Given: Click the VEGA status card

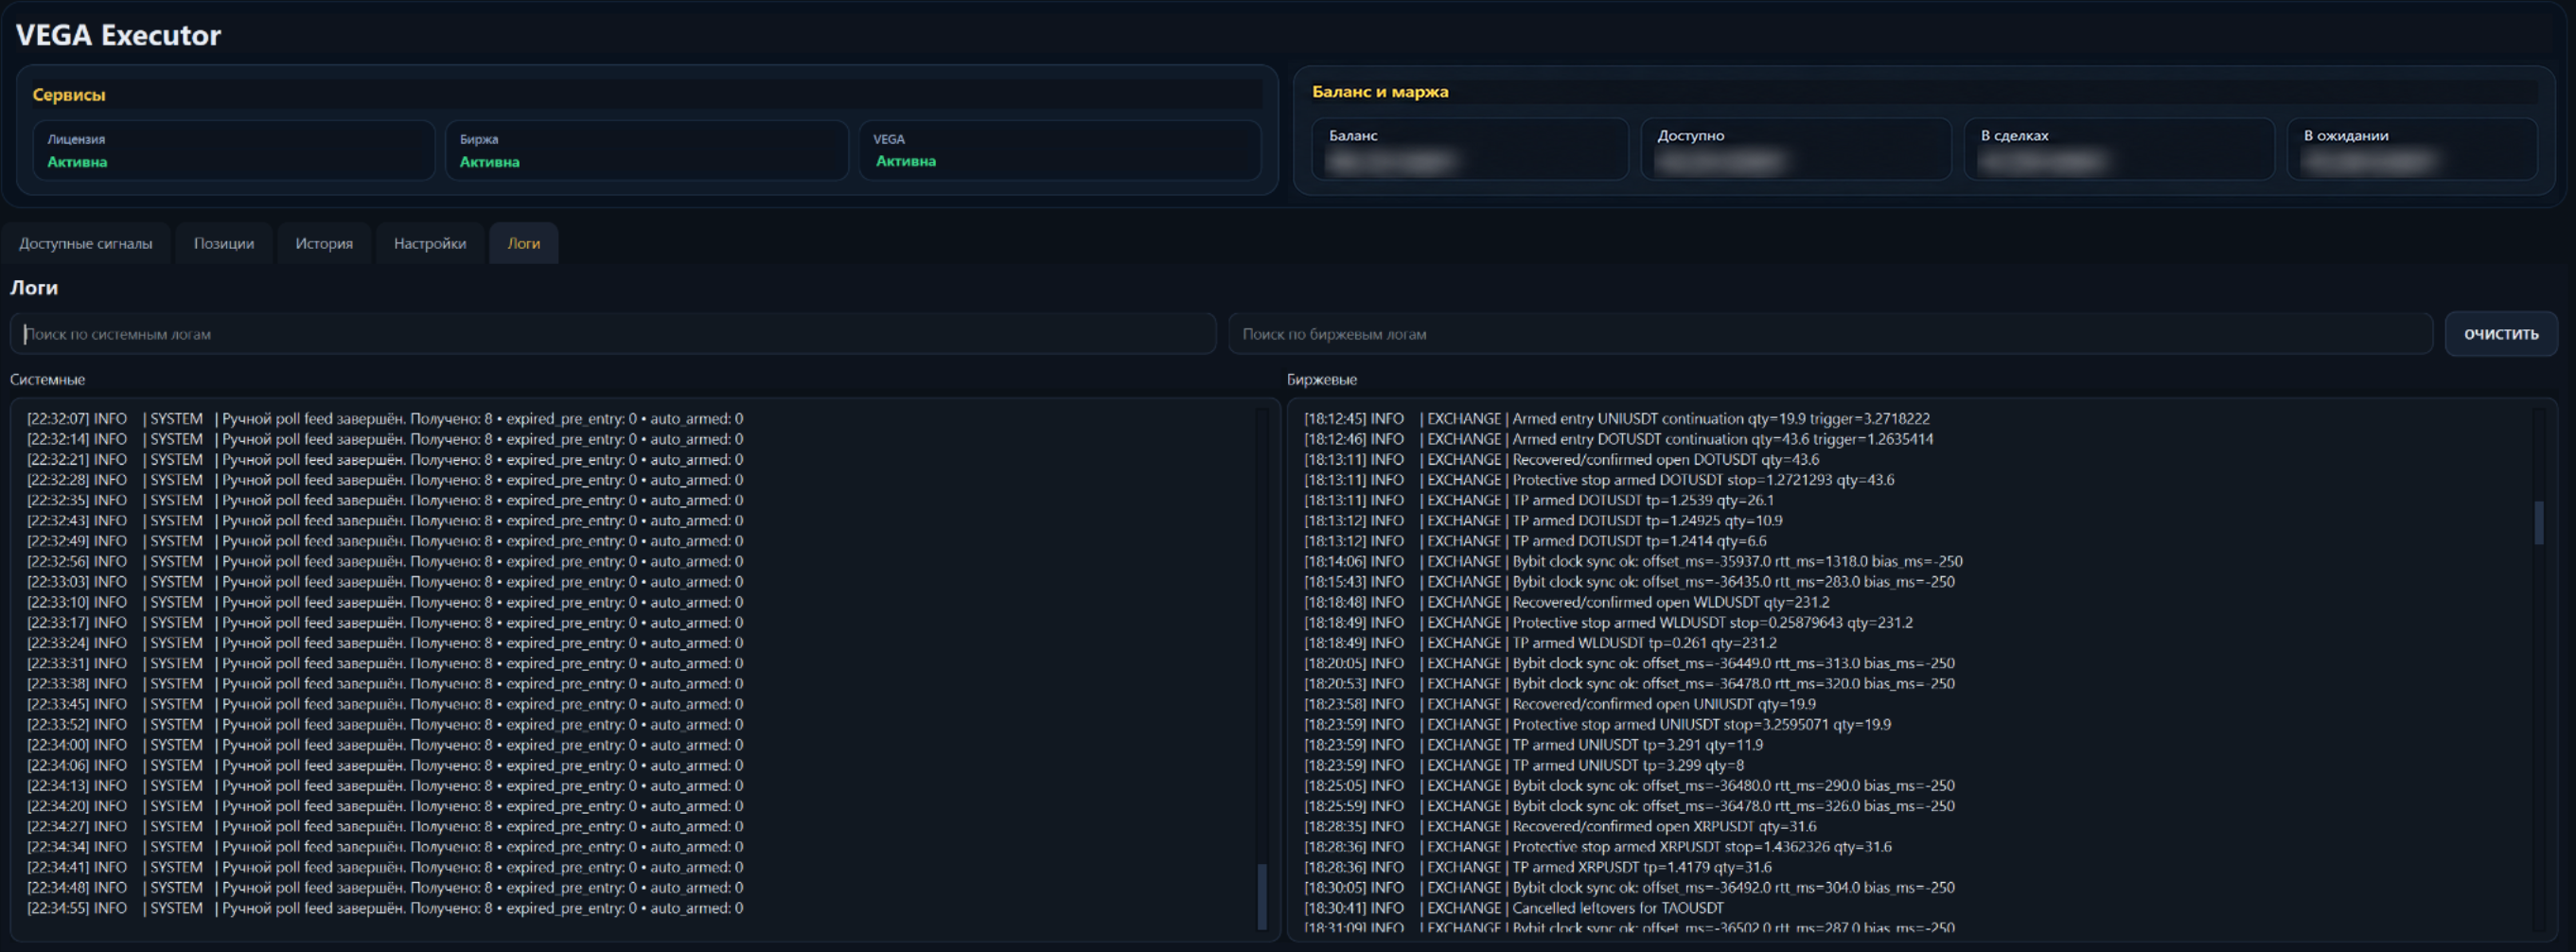Looking at the screenshot, I should (x=1060, y=150).
